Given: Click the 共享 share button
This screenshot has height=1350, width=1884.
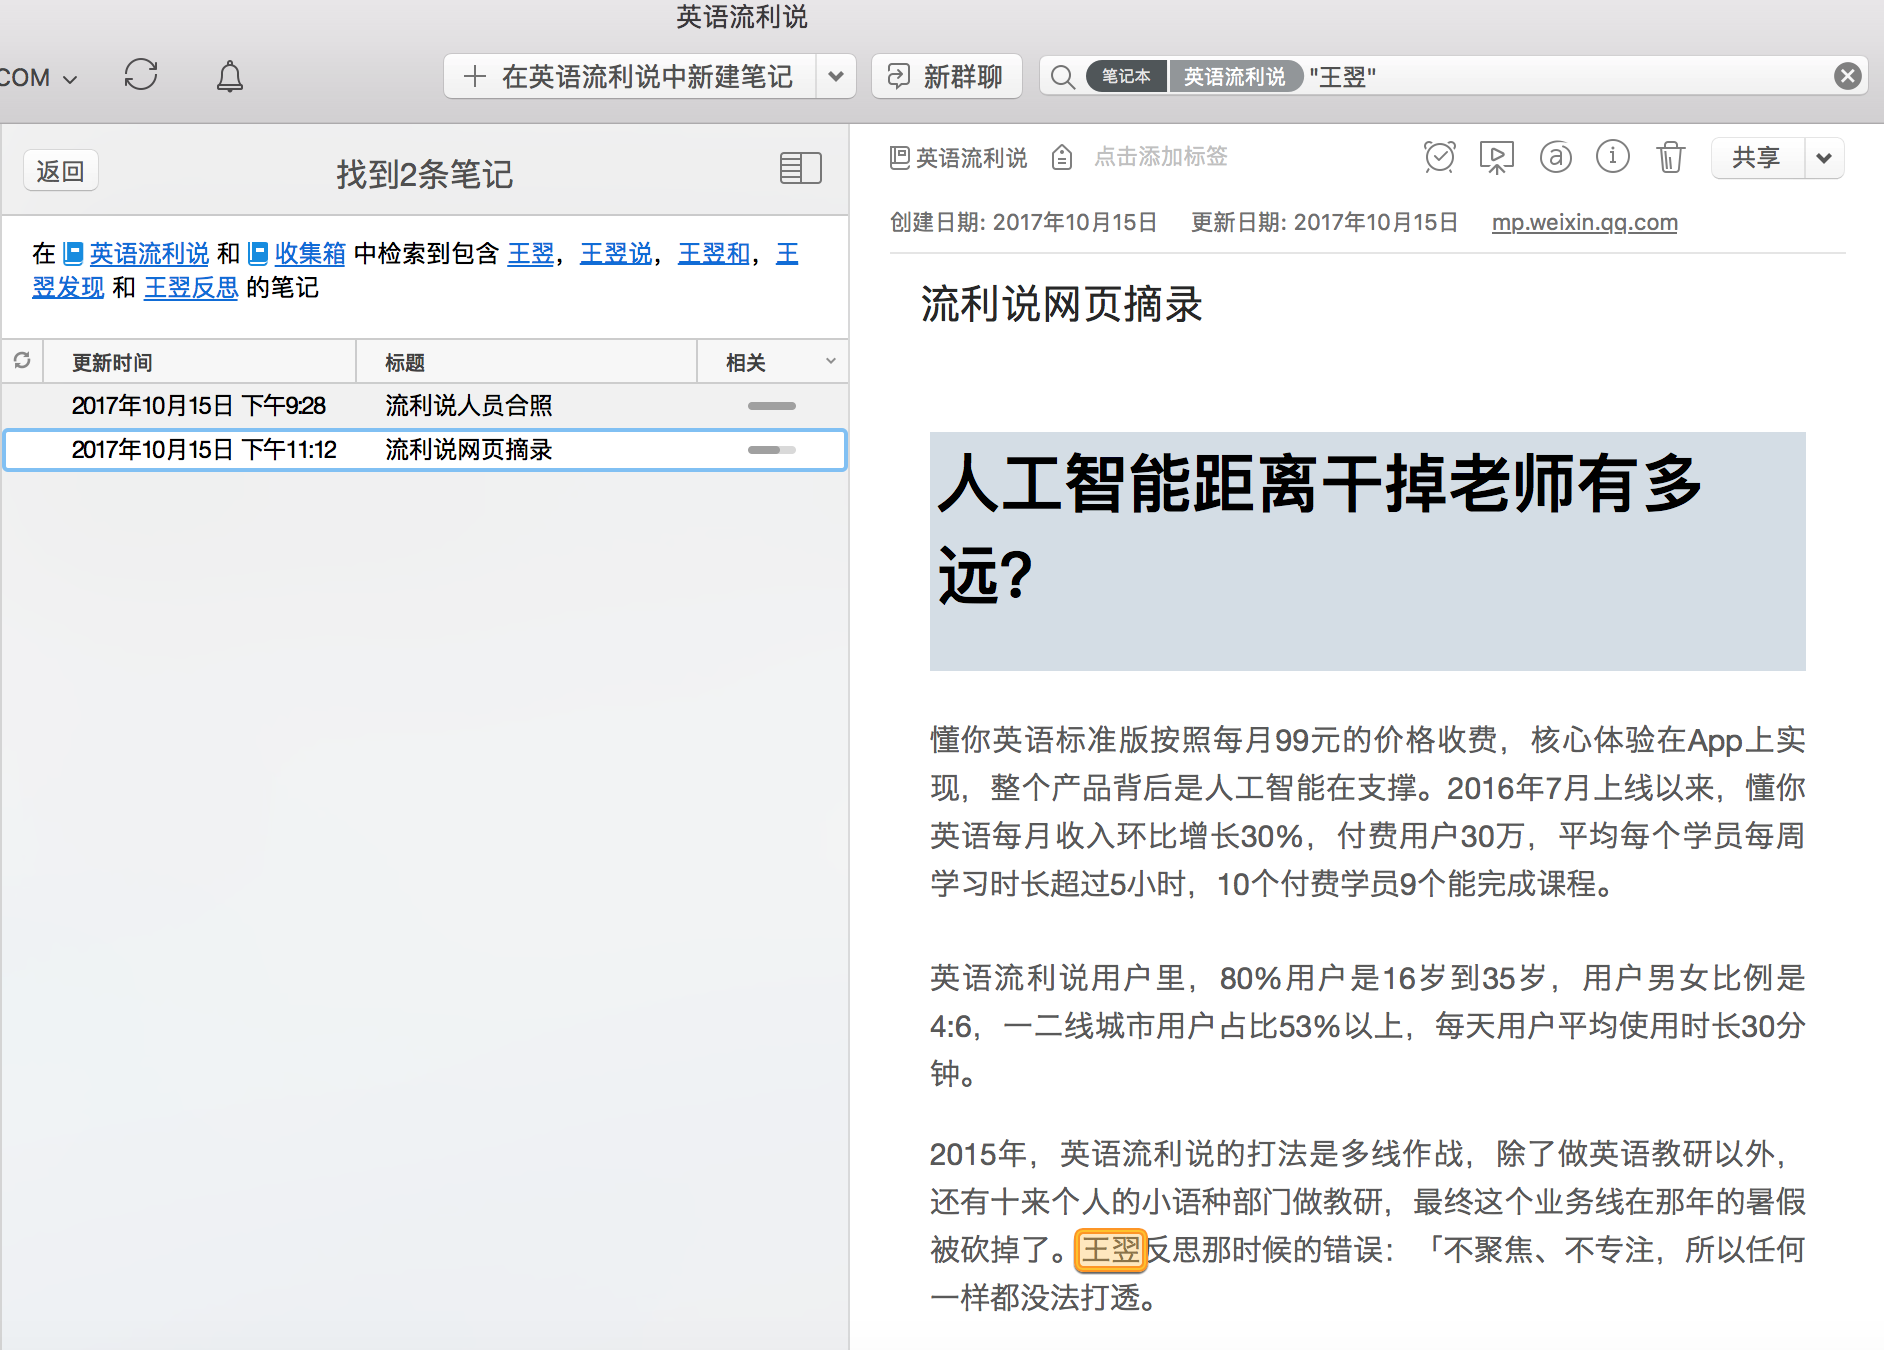Looking at the screenshot, I should [1758, 158].
